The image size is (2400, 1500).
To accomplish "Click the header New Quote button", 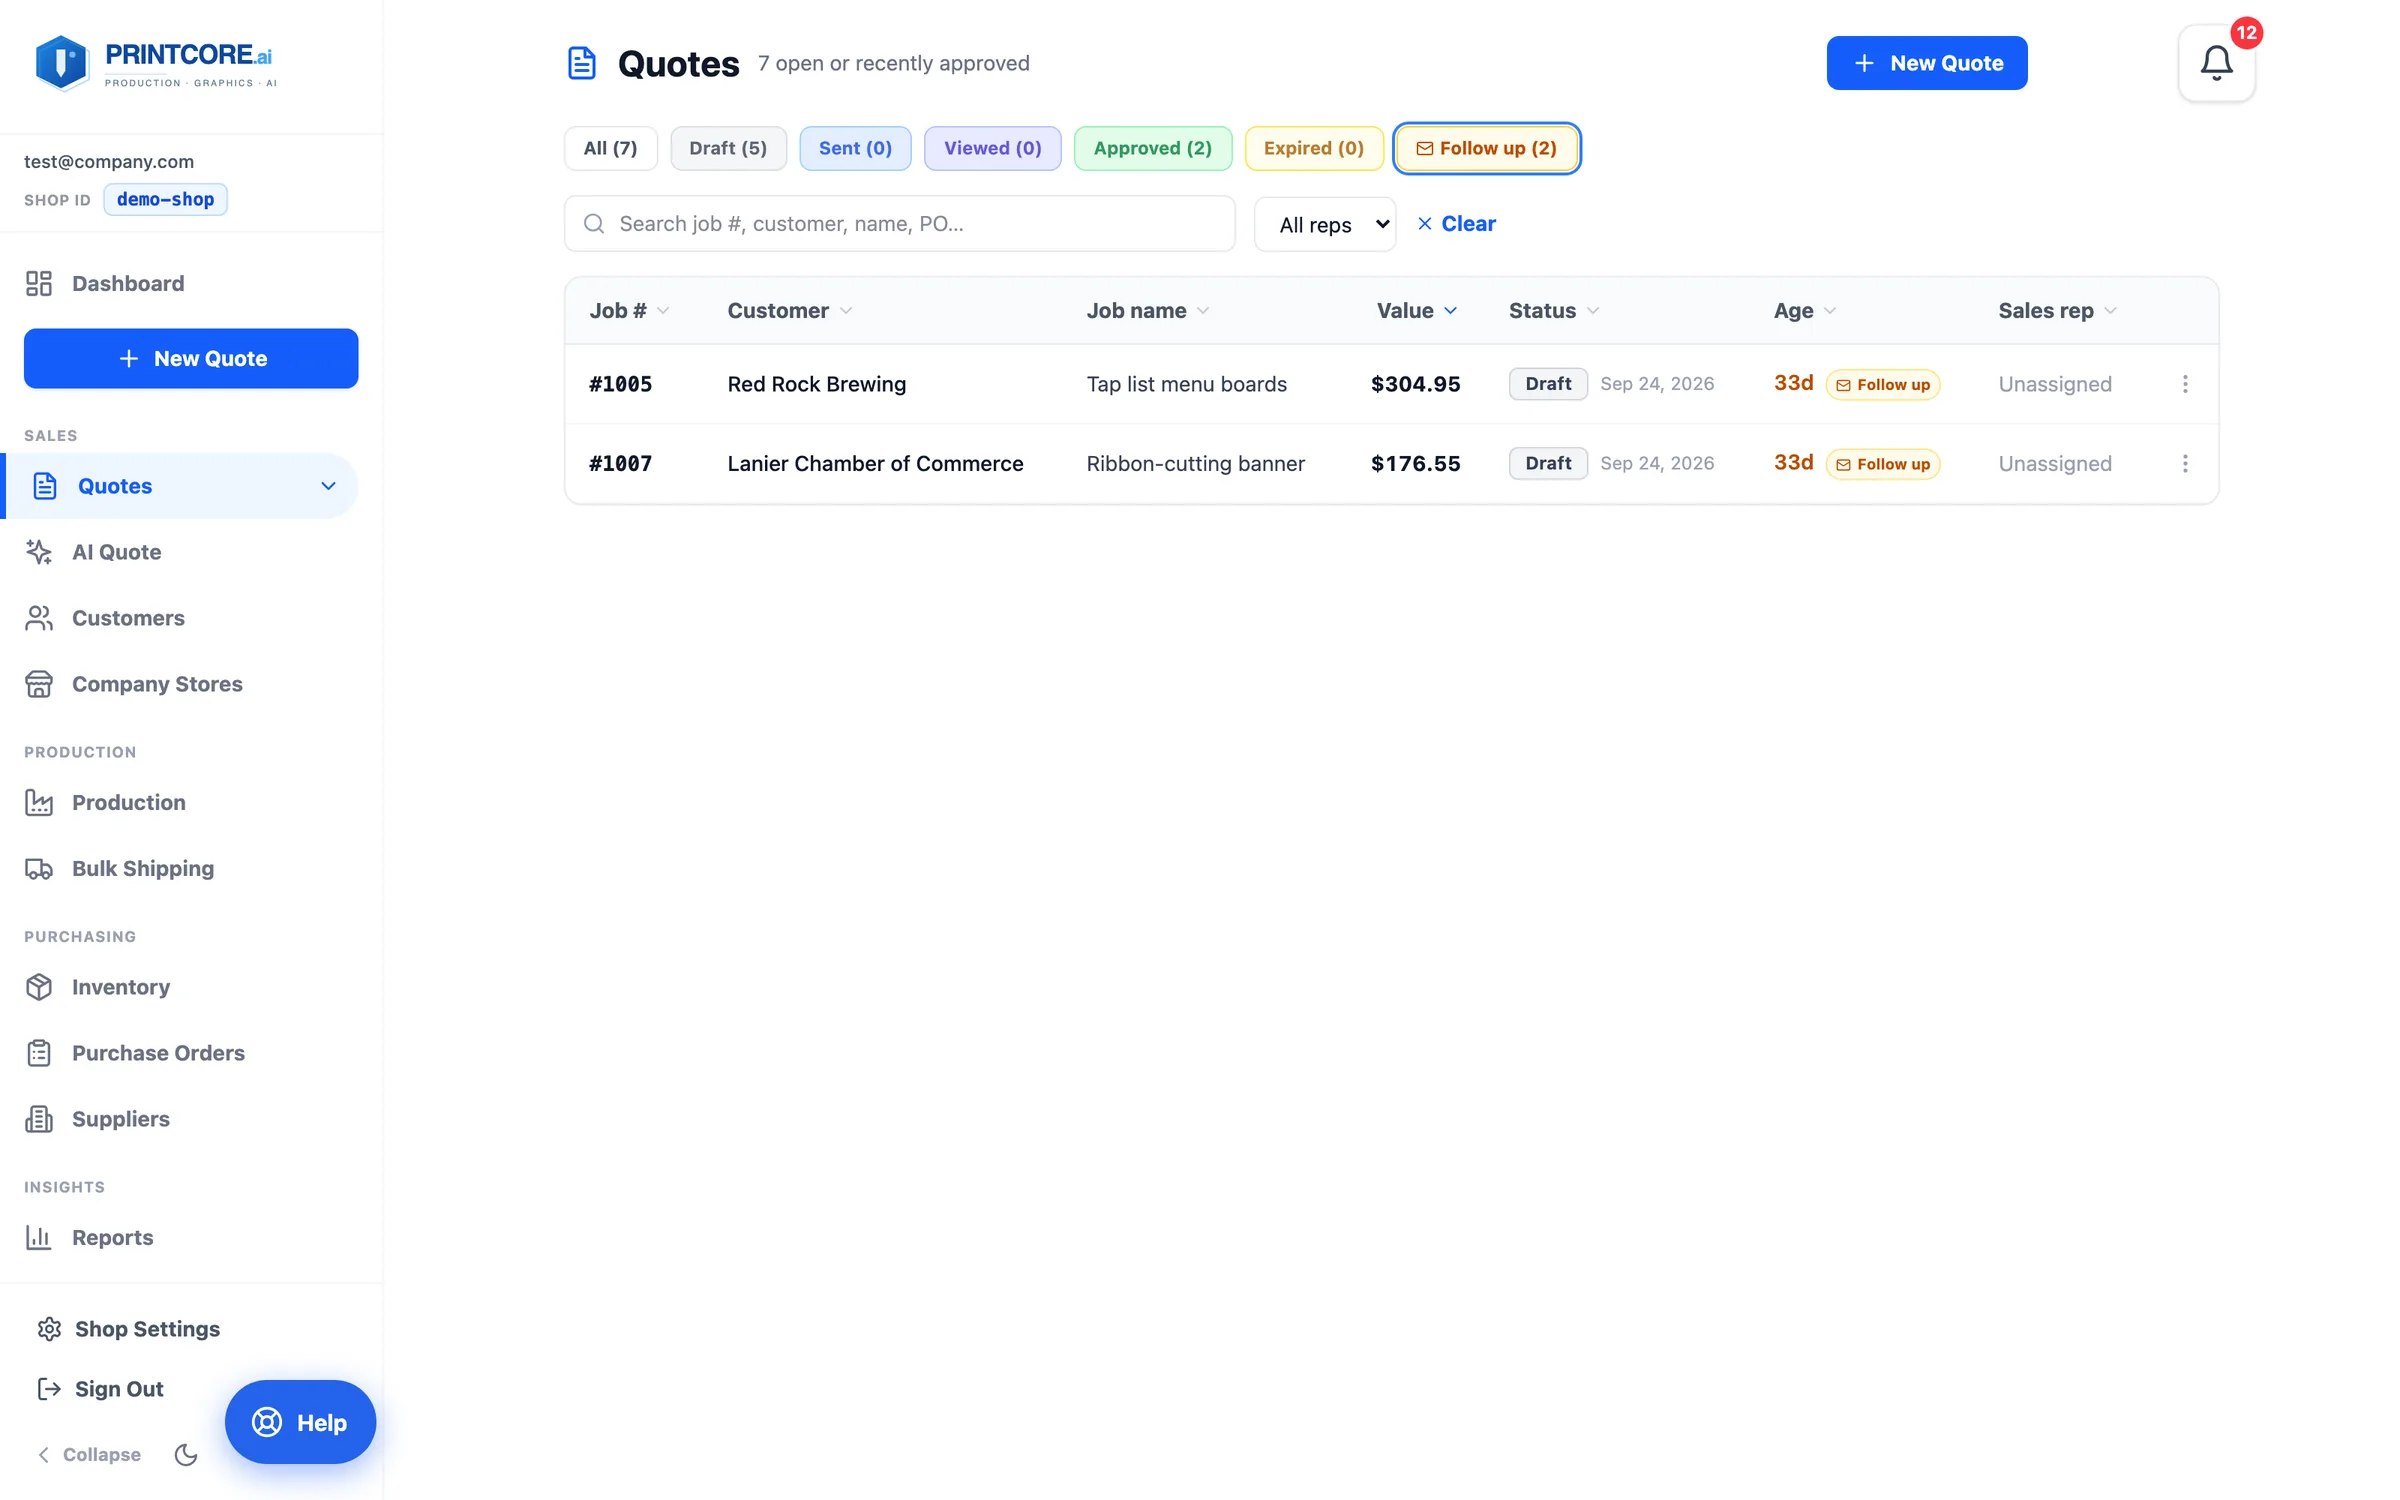I will point(1927,63).
